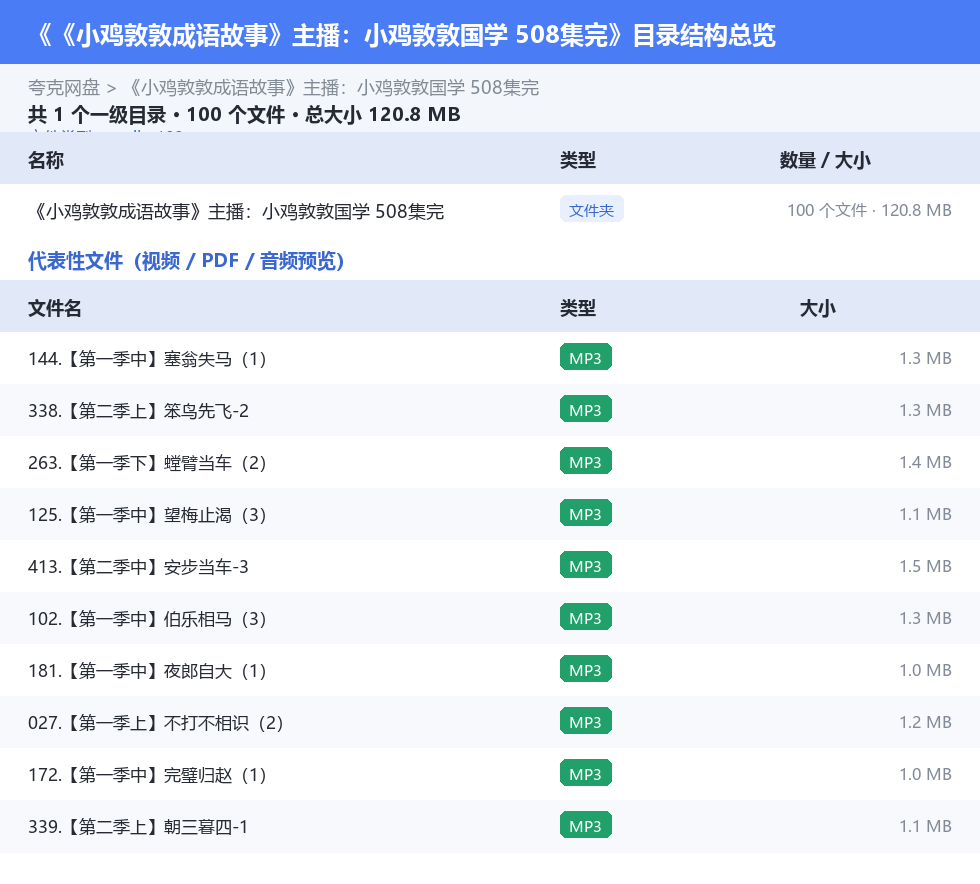
Task: Open folder row 《小鸡敦敦成语故事》主播：小鸡敦敦国学 508集完
Action: click(490, 211)
